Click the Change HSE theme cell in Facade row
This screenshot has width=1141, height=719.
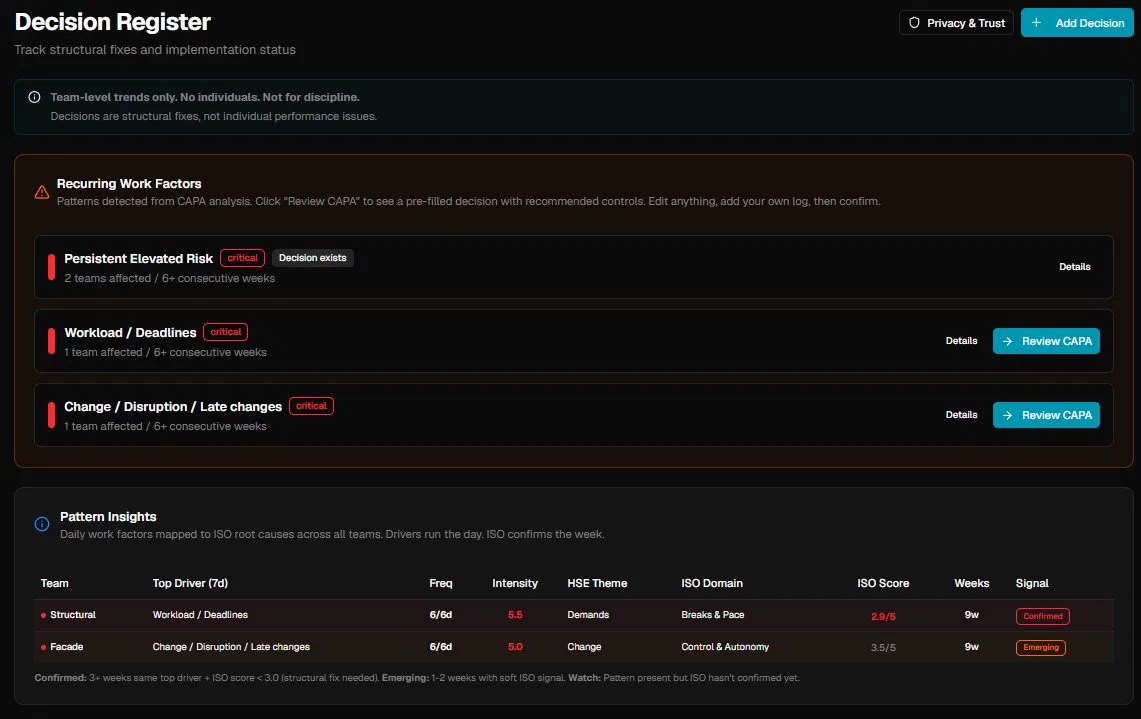(584, 648)
